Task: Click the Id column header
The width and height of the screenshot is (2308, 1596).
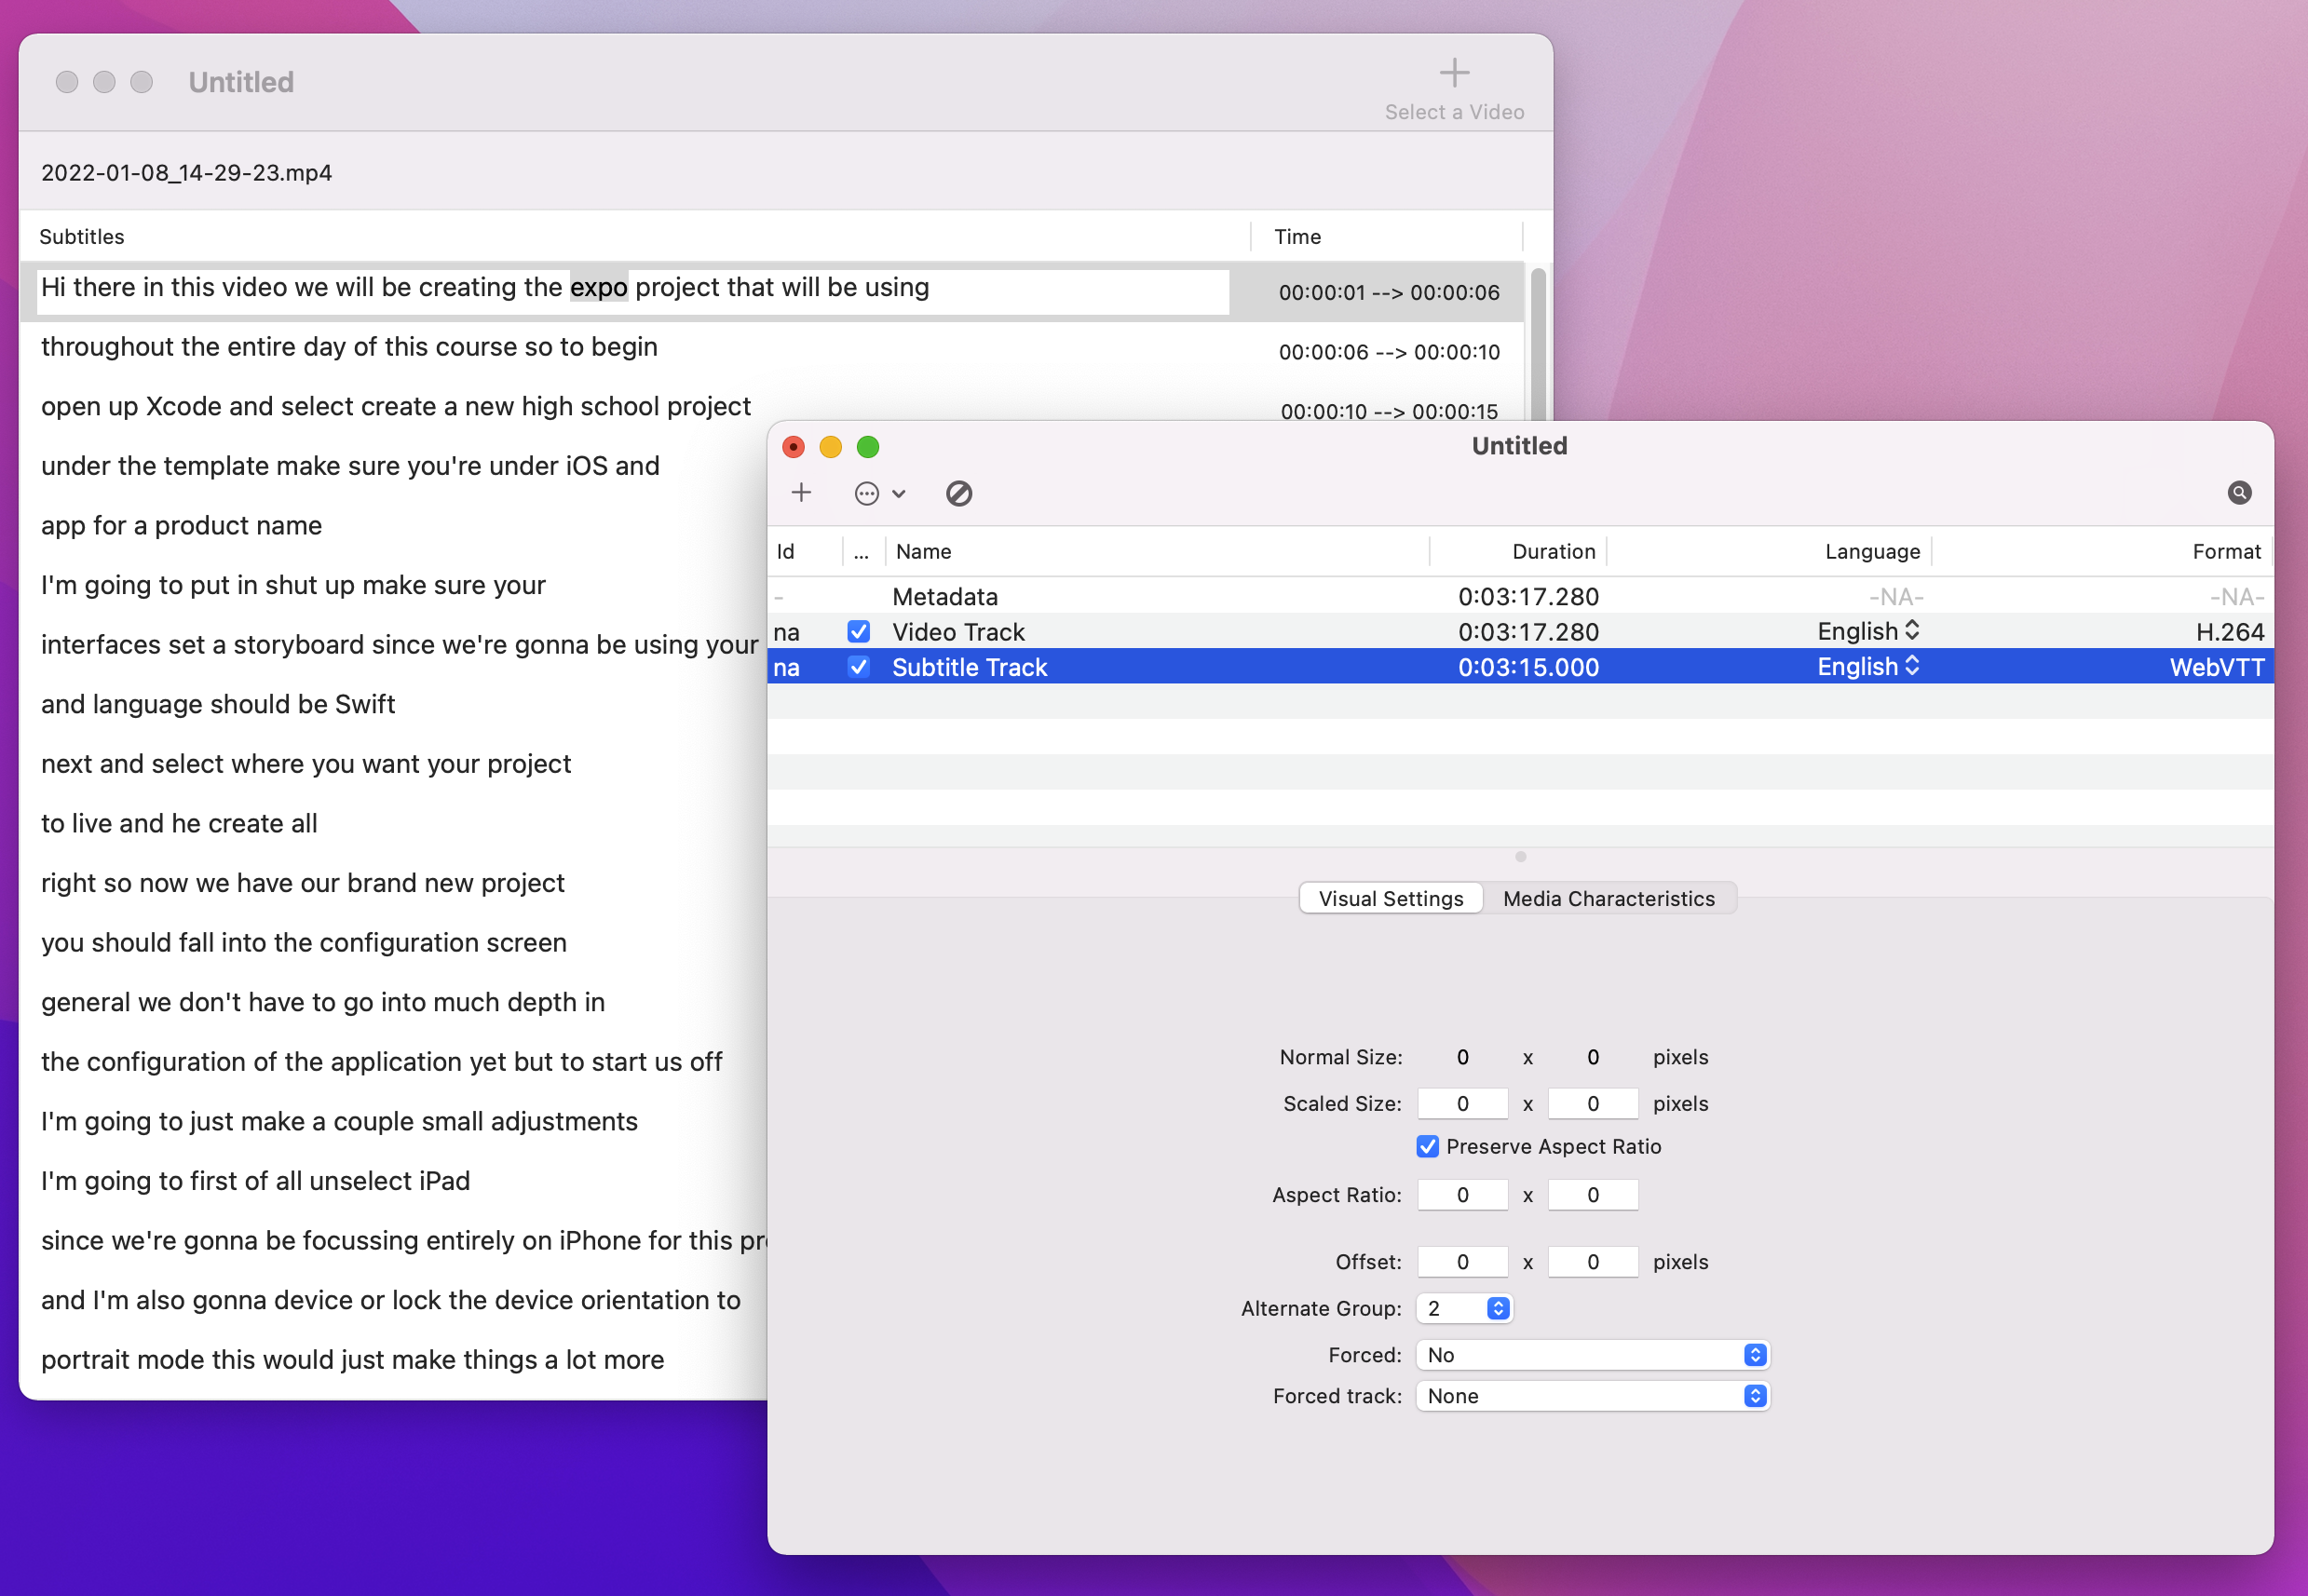Action: click(x=785, y=551)
